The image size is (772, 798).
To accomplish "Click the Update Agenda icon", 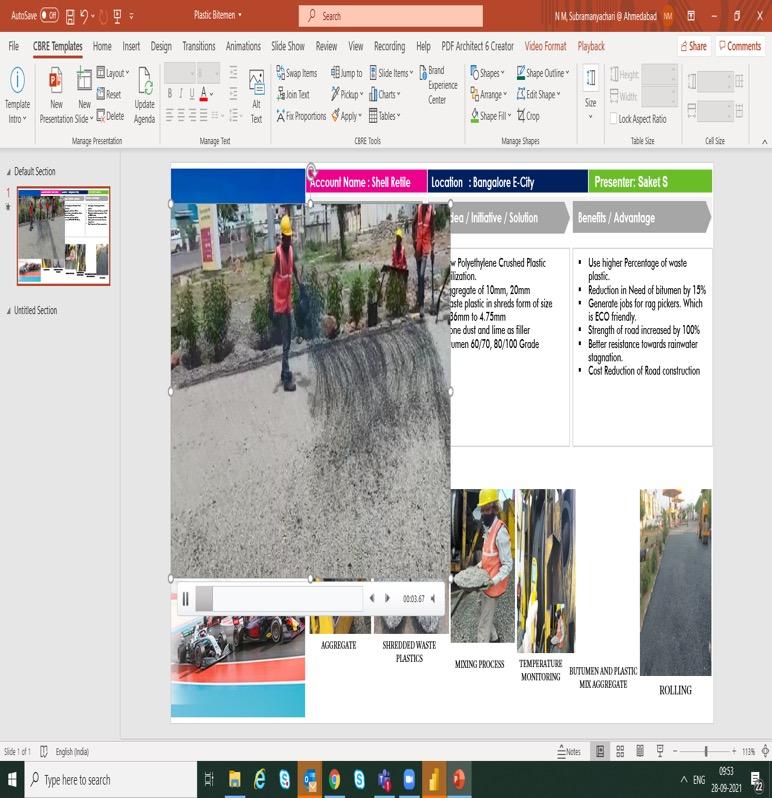I will click(145, 80).
